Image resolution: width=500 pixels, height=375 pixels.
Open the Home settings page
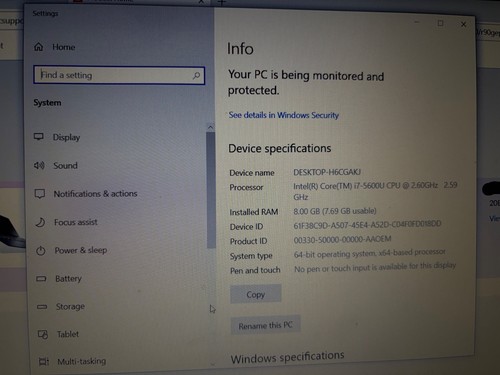[55, 47]
